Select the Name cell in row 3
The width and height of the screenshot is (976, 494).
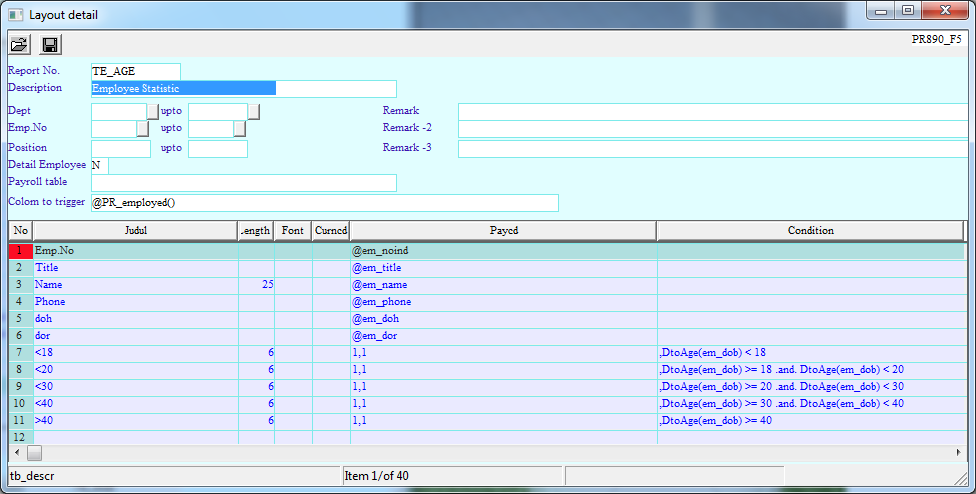[x=136, y=285]
